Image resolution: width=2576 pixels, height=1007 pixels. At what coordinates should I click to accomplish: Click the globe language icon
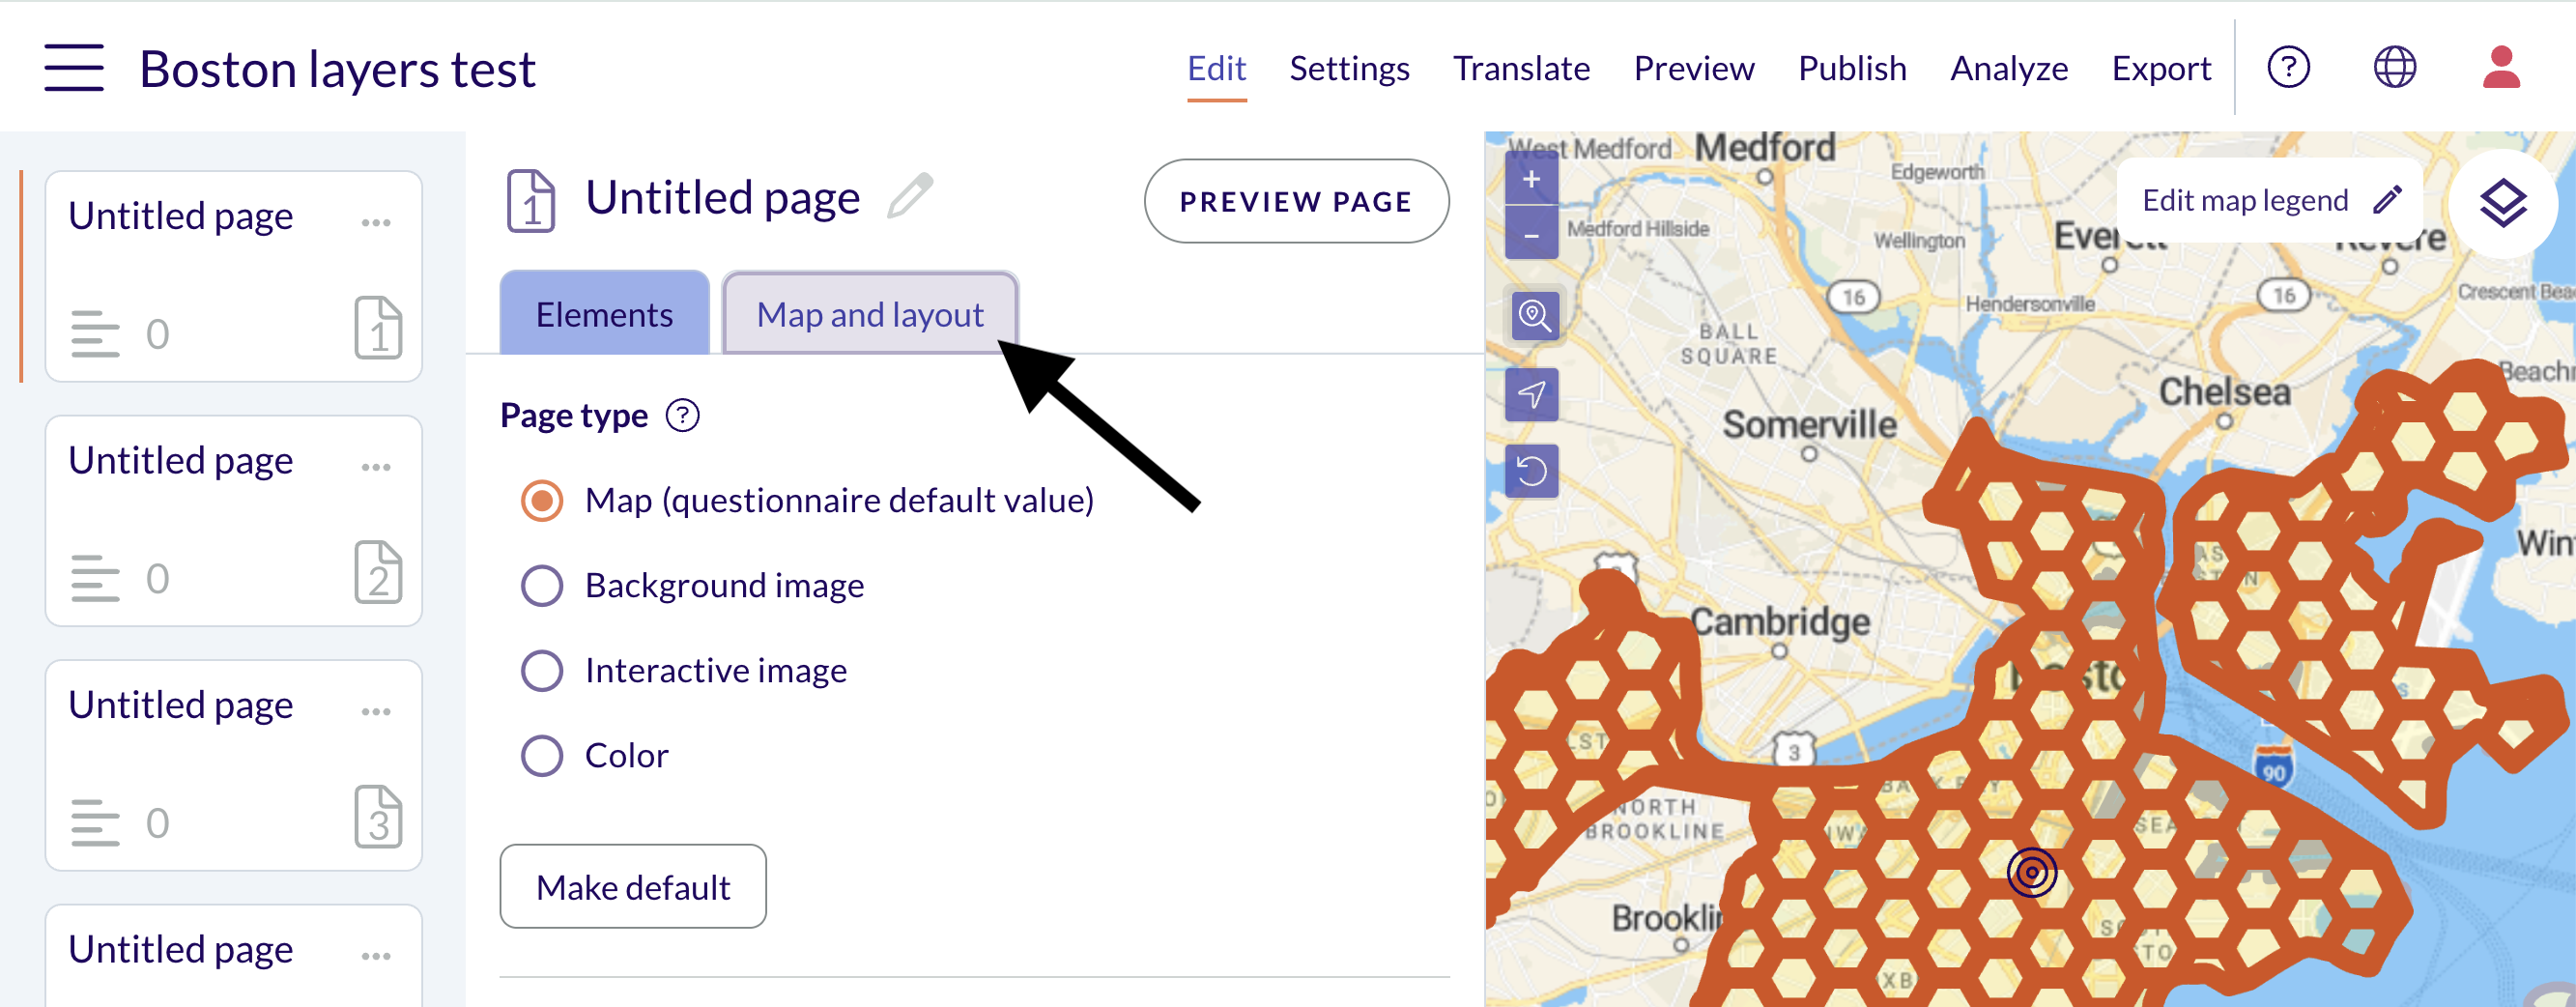(2395, 68)
